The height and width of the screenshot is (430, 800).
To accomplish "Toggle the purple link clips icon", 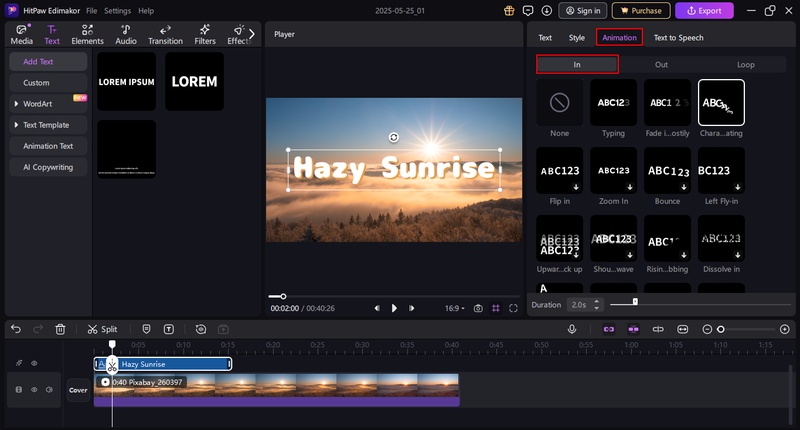I will click(x=609, y=329).
